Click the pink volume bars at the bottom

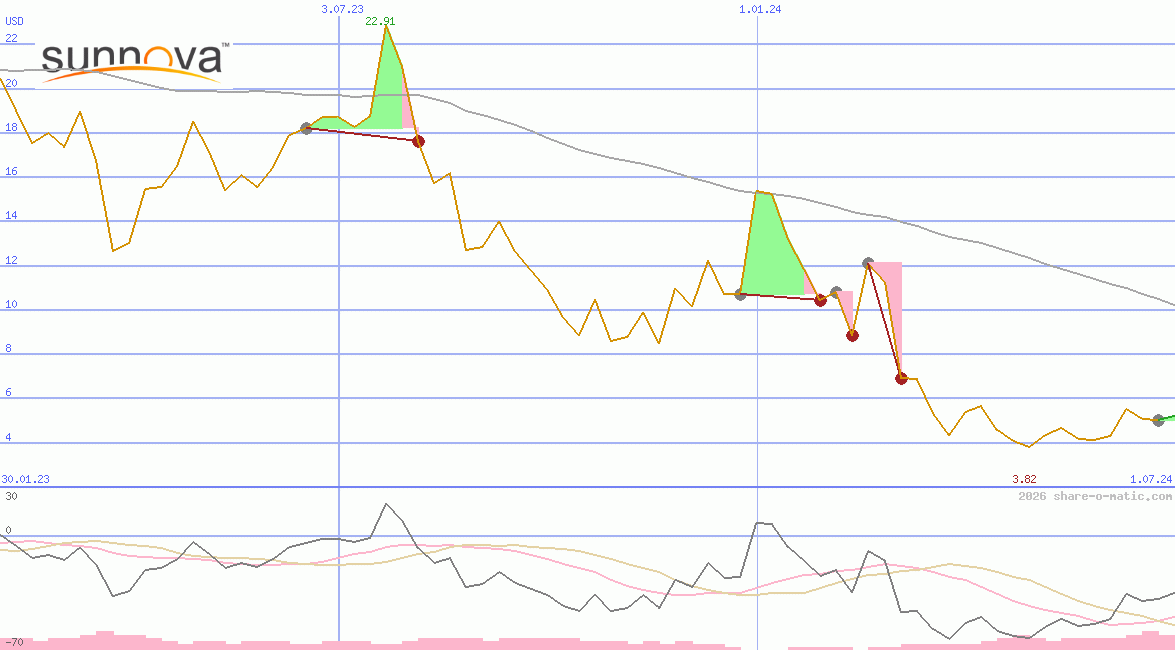(x=500, y=644)
